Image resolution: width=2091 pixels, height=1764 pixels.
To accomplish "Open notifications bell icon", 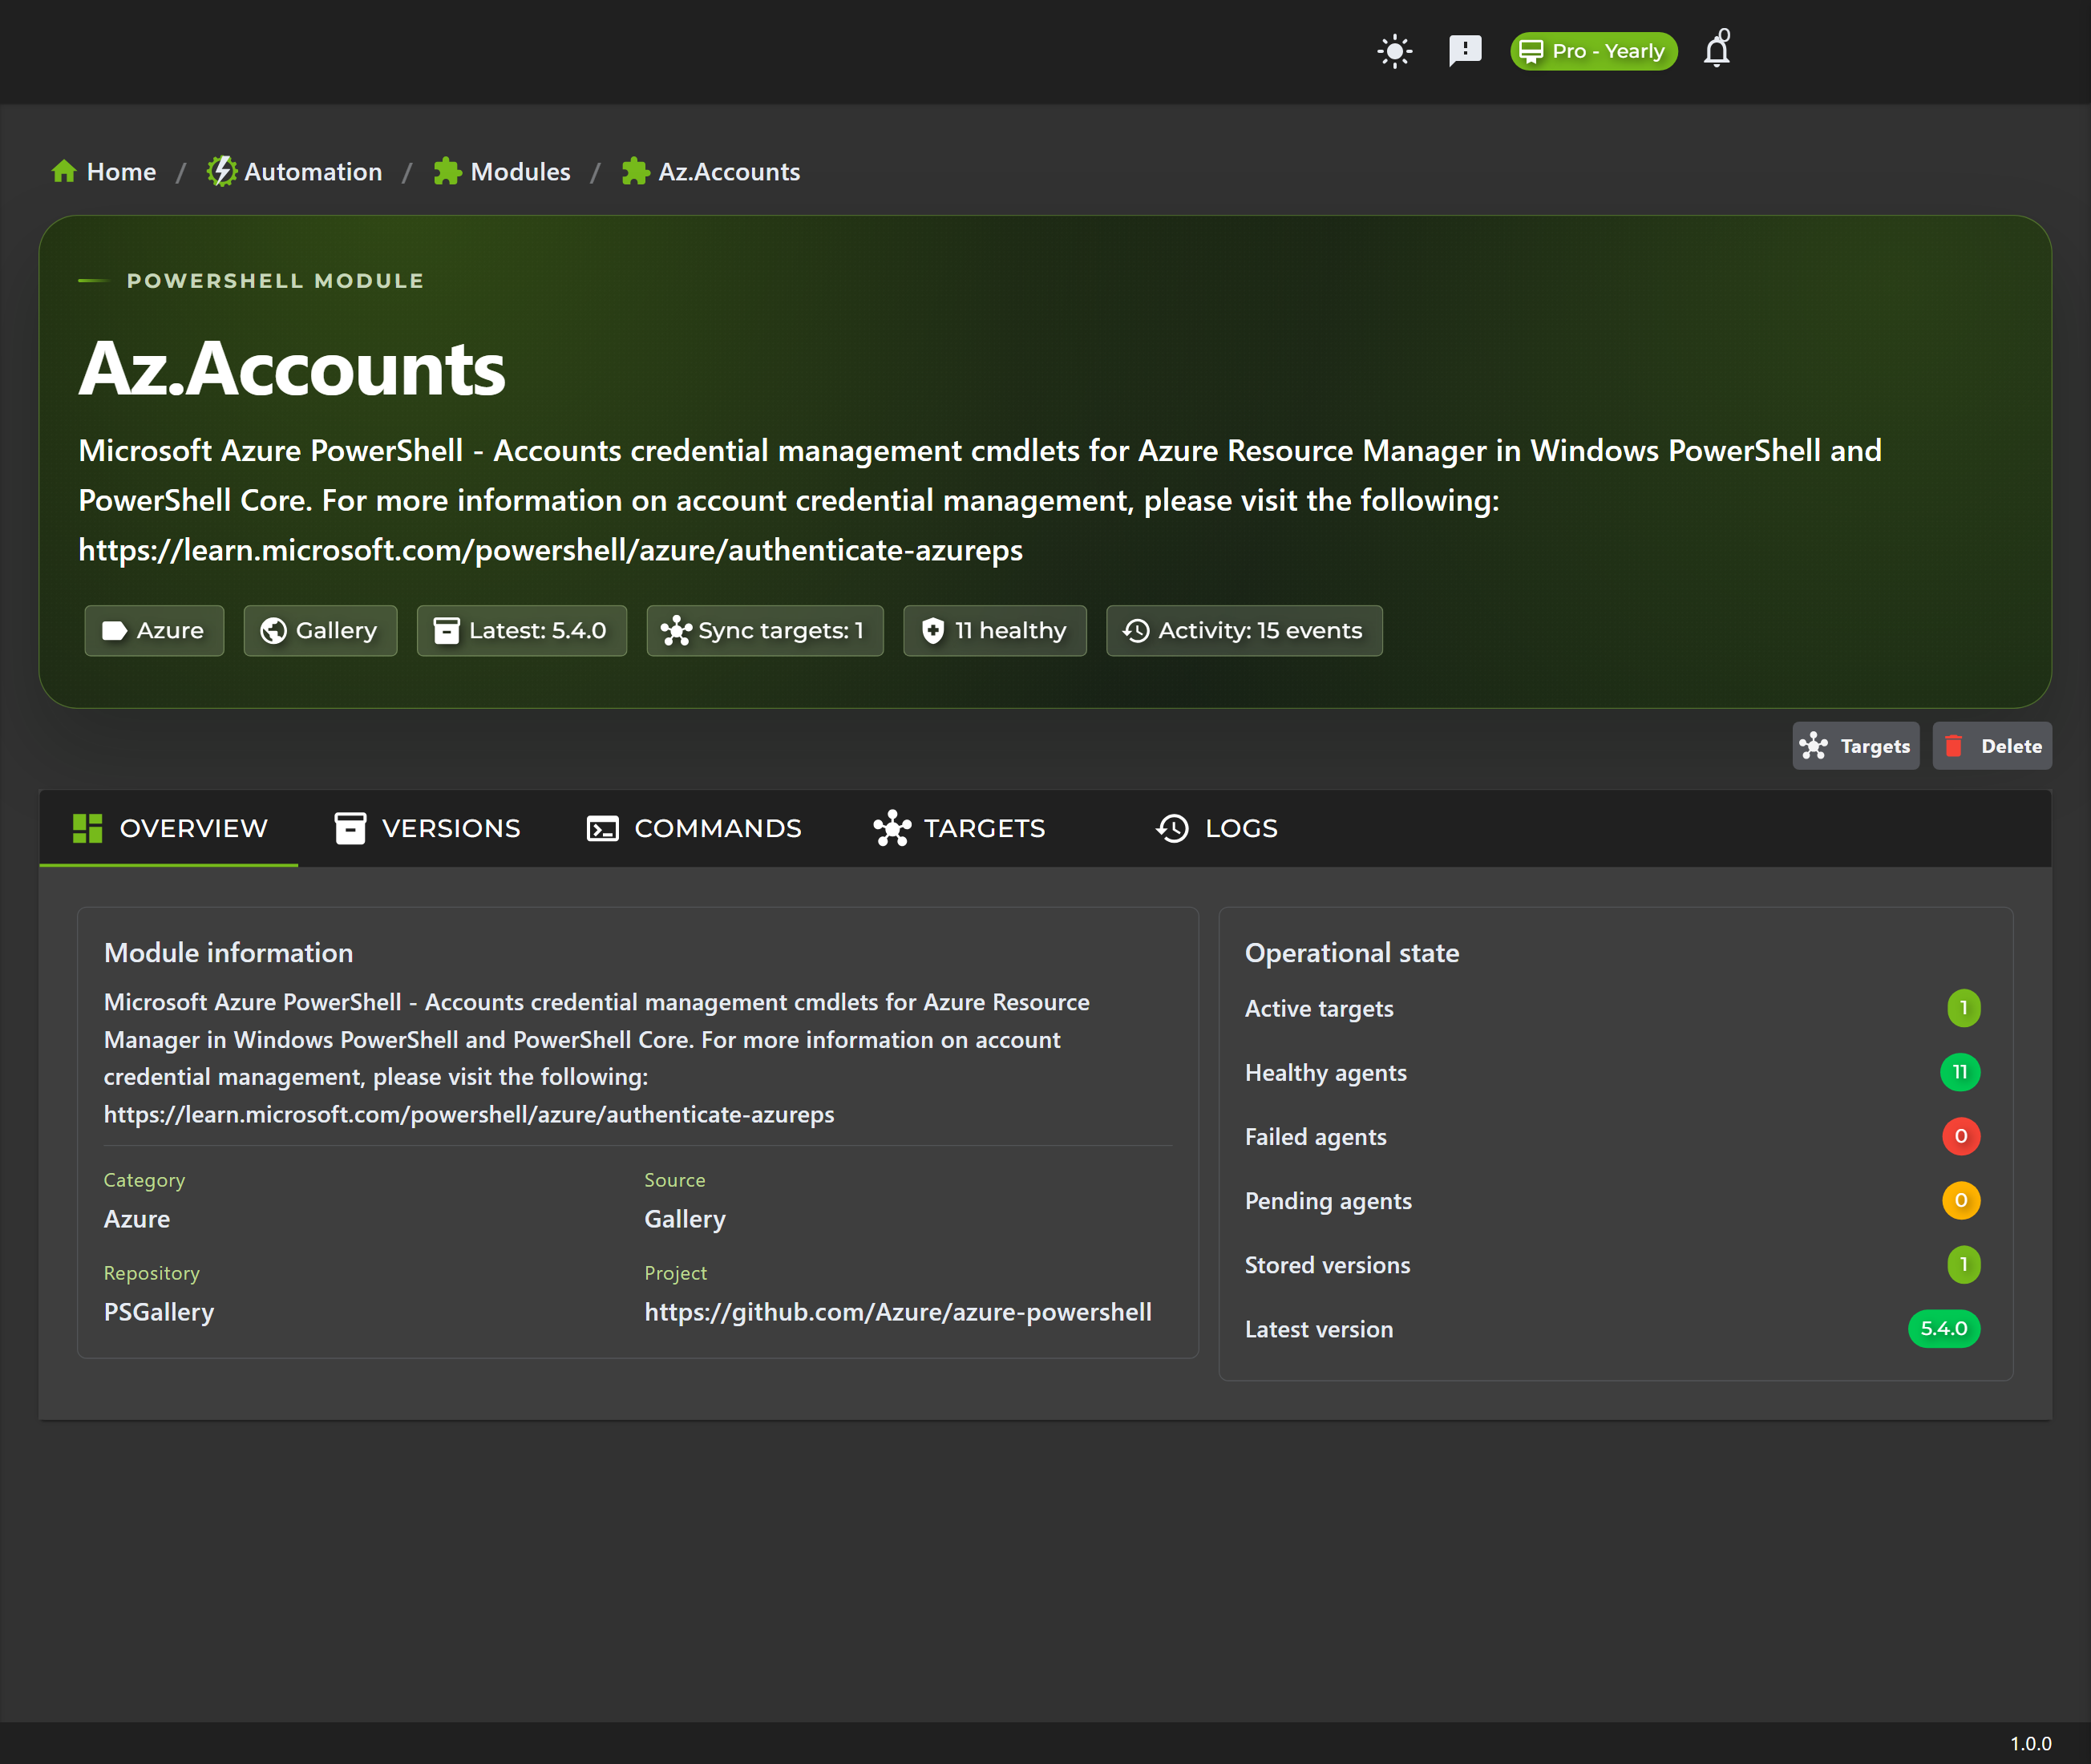I will 1717,49.
